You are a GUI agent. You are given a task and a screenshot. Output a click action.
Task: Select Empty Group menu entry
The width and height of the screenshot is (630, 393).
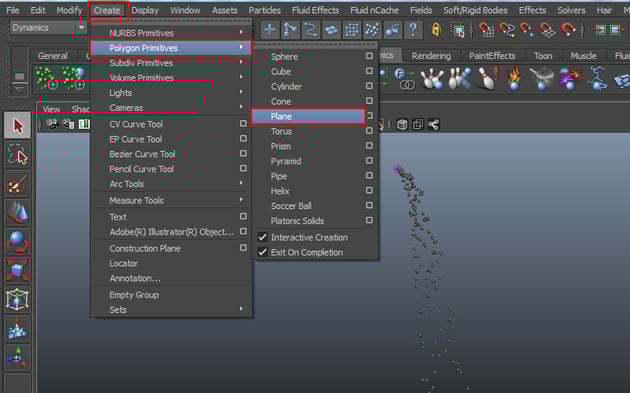[134, 295]
